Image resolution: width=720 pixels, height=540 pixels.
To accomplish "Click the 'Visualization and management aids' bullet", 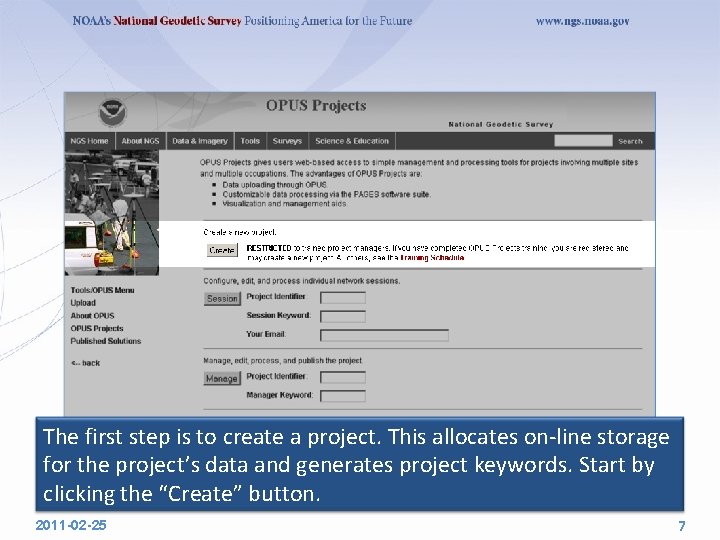I will [284, 203].
